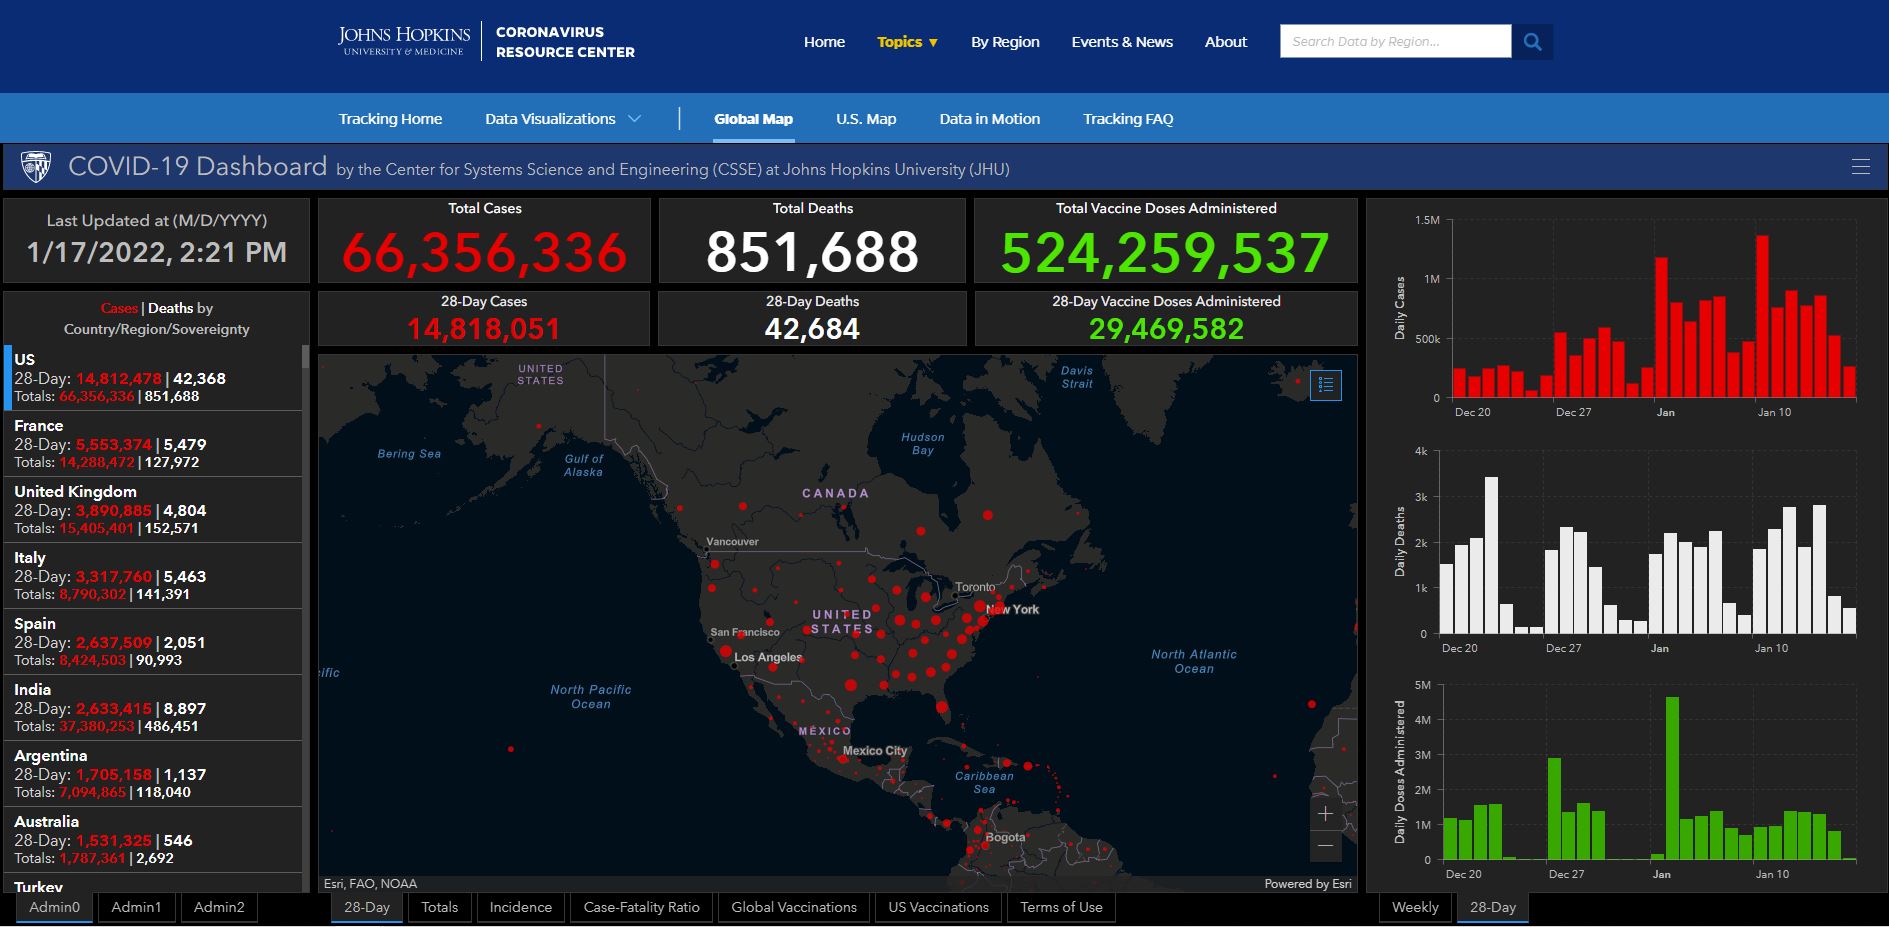Select the Italy row in country list

point(155,576)
